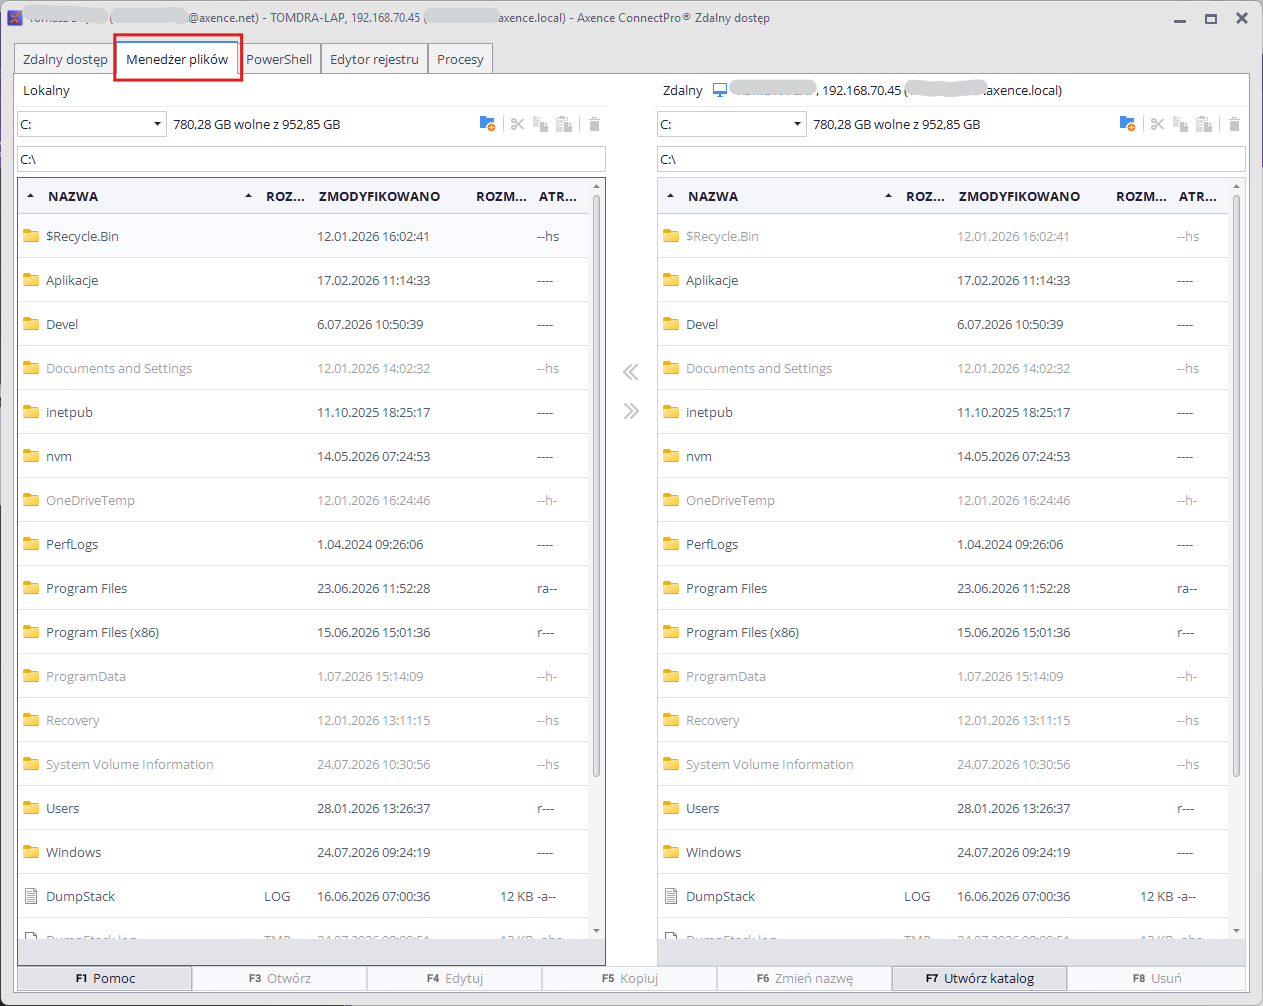Sort local list by ROZM... size column
1263x1006 pixels.
coord(501,196)
